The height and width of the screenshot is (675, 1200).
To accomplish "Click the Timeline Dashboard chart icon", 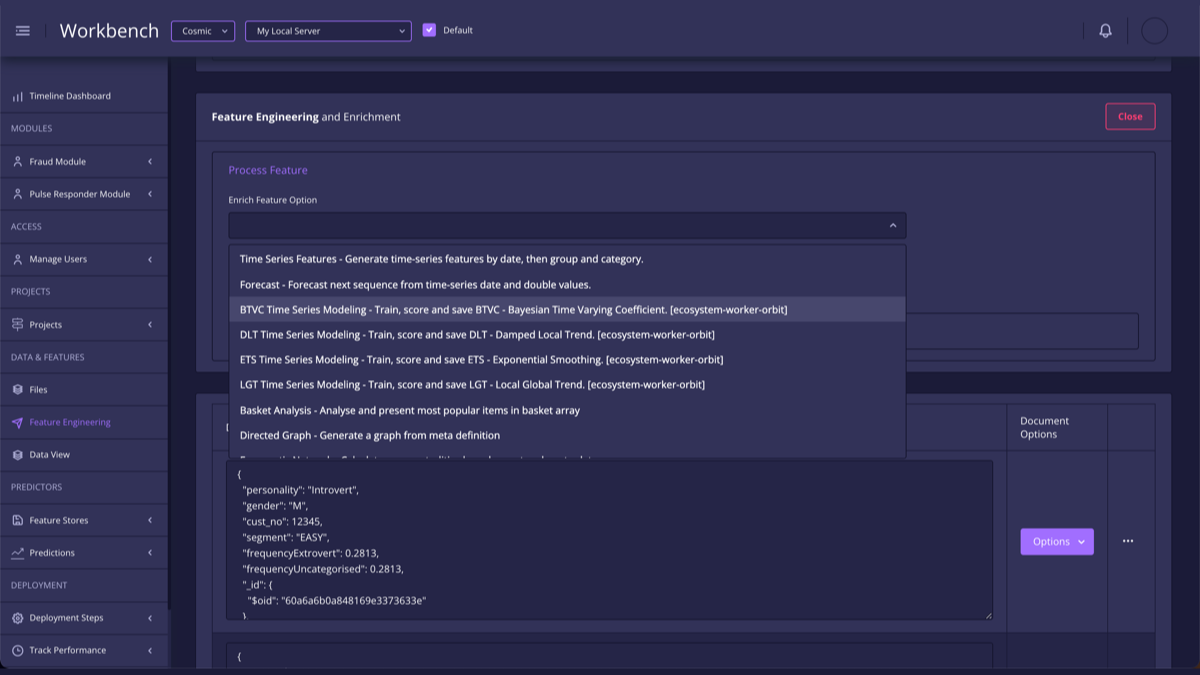I will click(x=18, y=97).
